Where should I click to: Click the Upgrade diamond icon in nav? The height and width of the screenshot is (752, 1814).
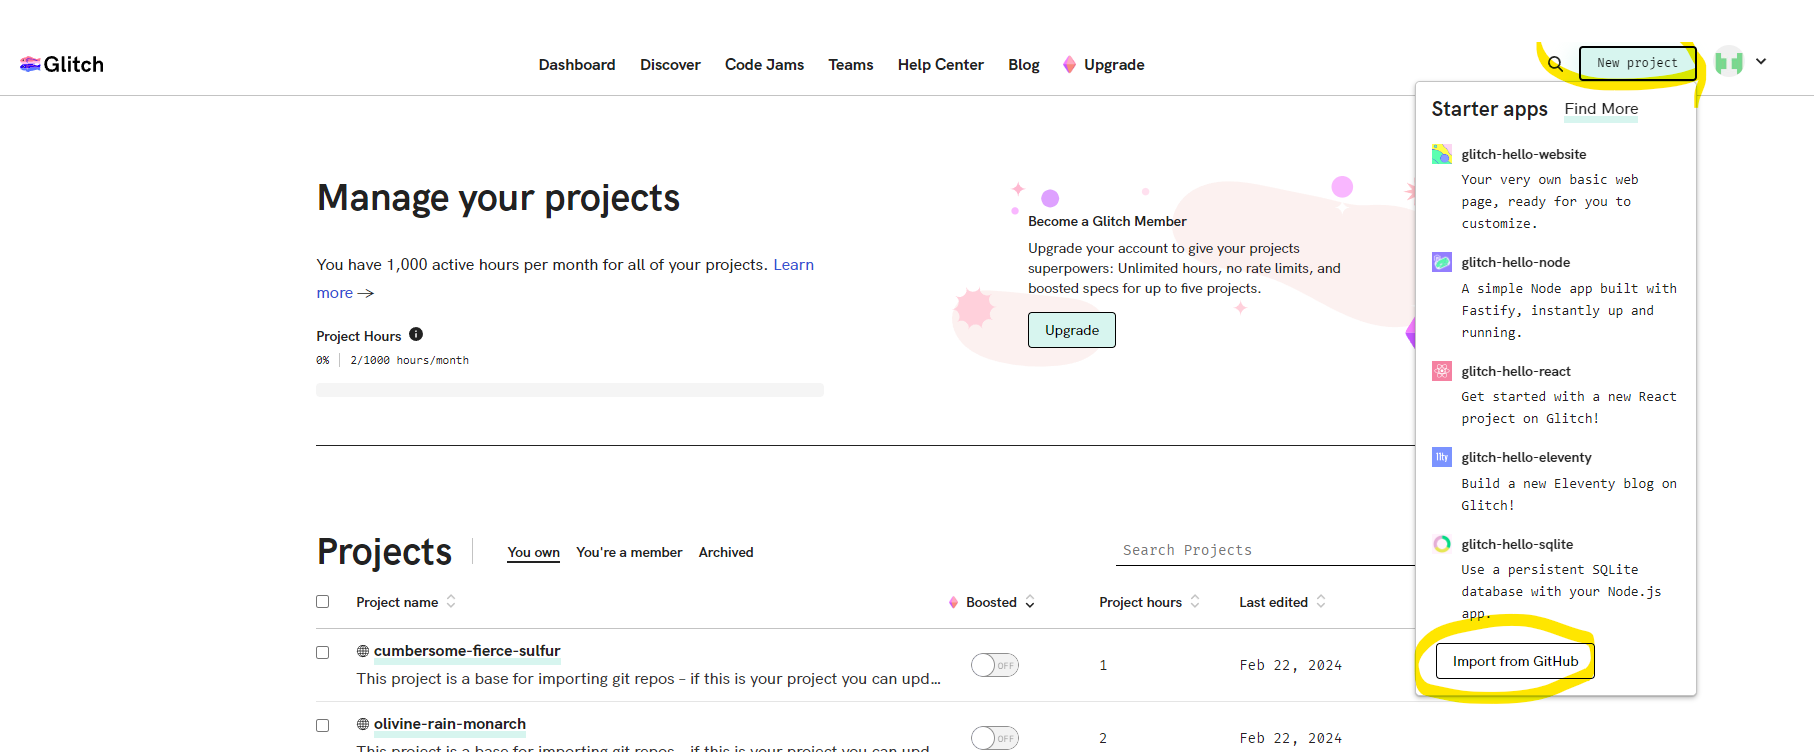(1069, 65)
